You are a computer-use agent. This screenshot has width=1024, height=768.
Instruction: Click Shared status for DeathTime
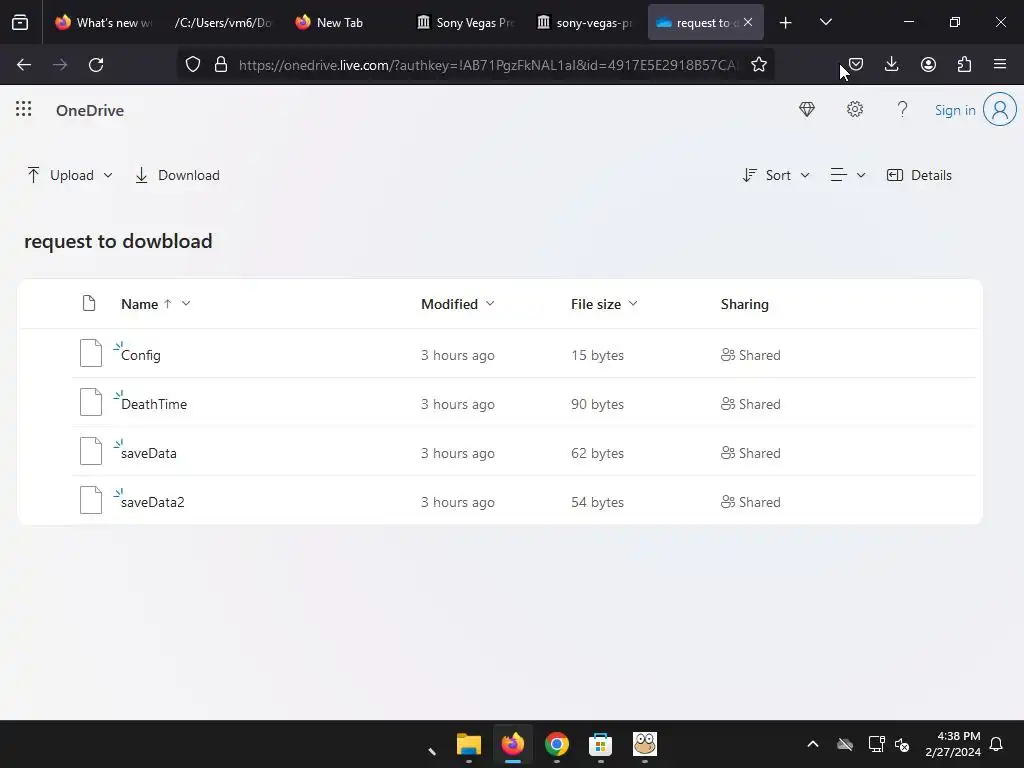coord(750,404)
